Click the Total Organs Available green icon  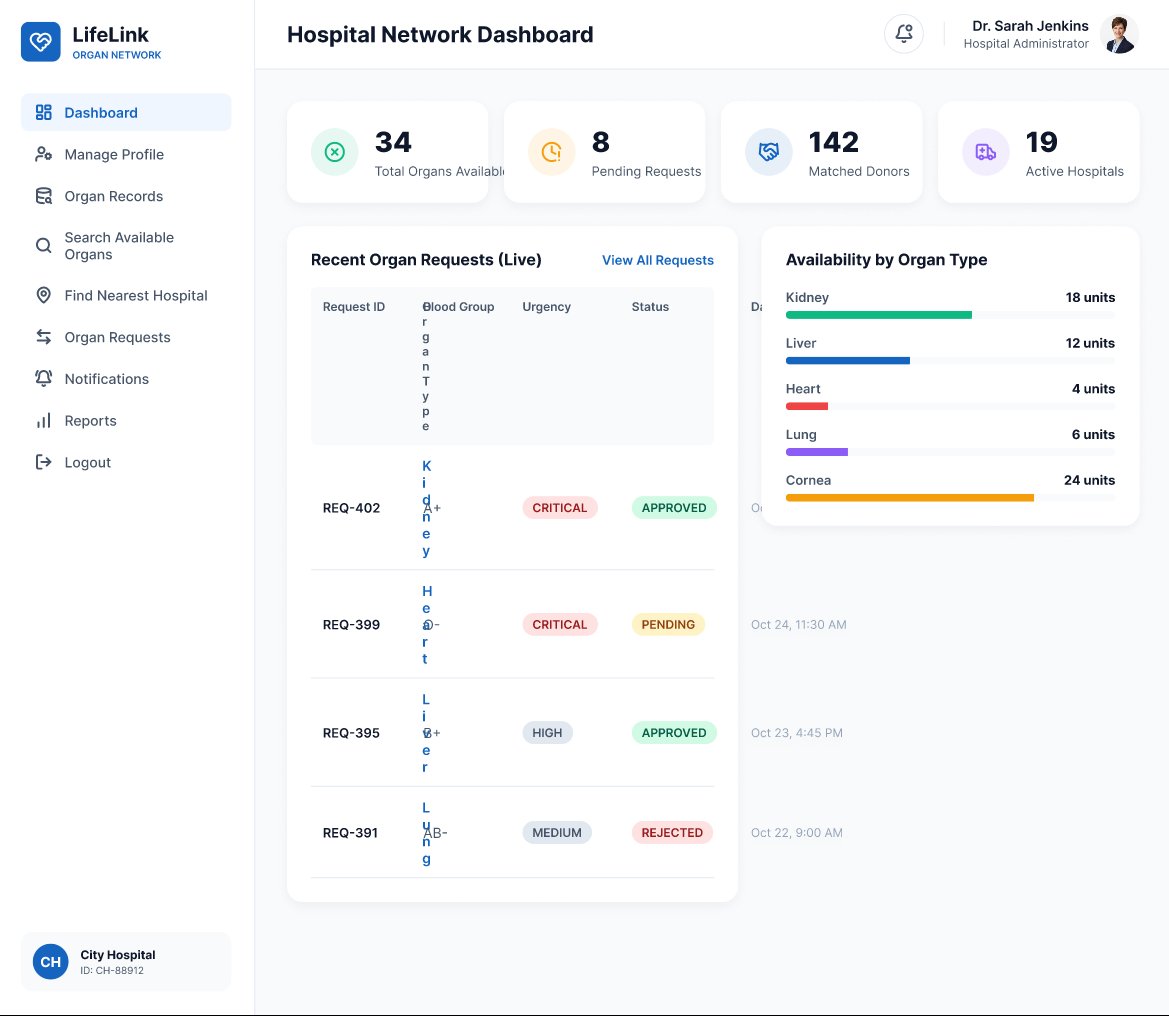tap(335, 152)
